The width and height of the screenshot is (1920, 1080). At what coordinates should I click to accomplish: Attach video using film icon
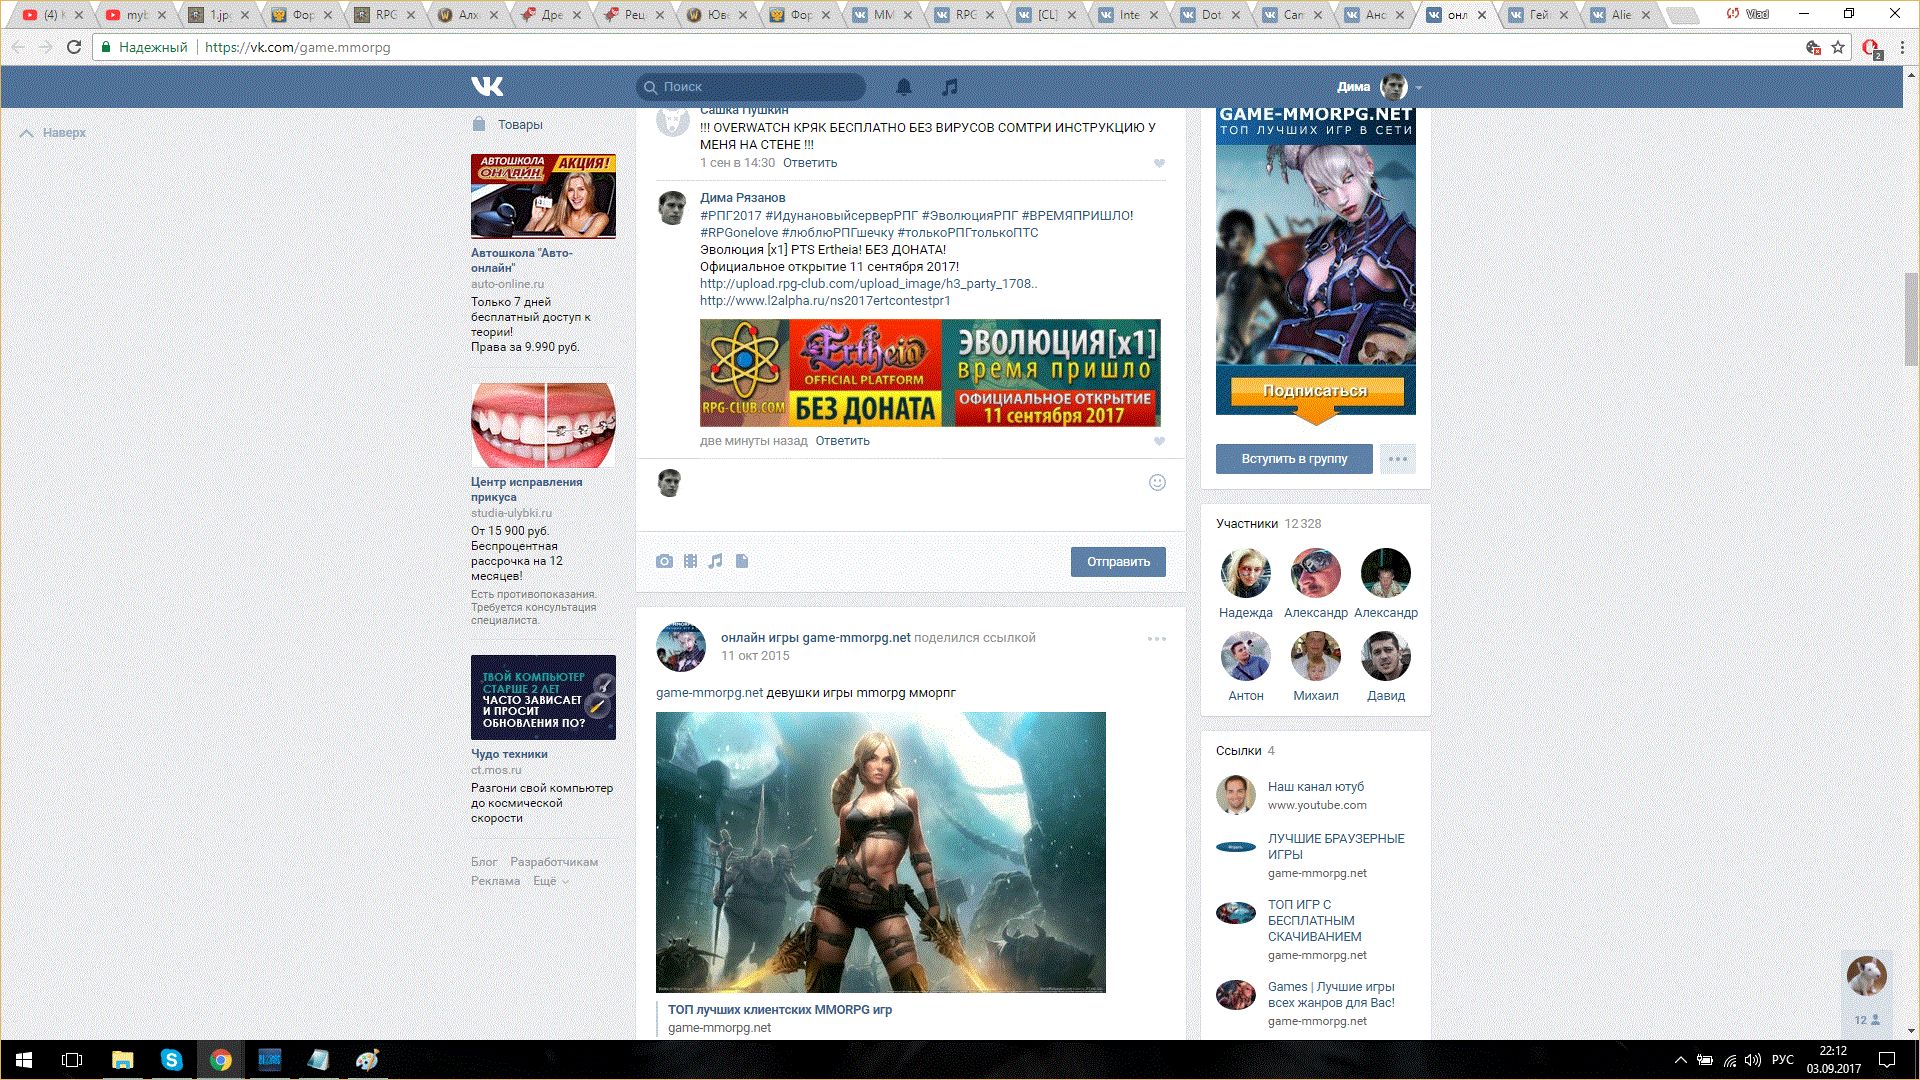(690, 561)
